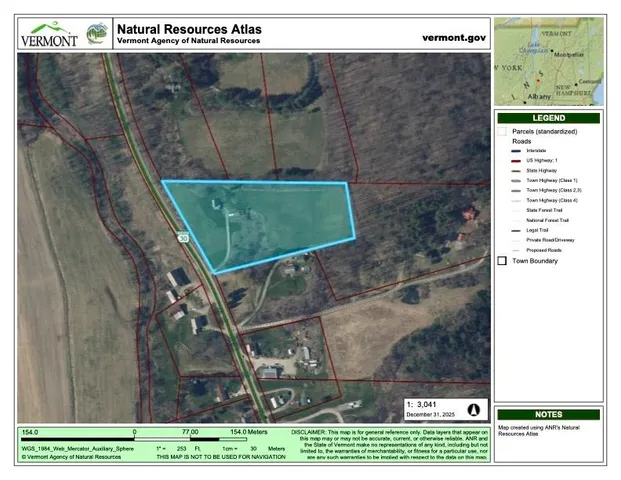
Task: Open the vermont.gov link in the header
Action: click(x=454, y=38)
